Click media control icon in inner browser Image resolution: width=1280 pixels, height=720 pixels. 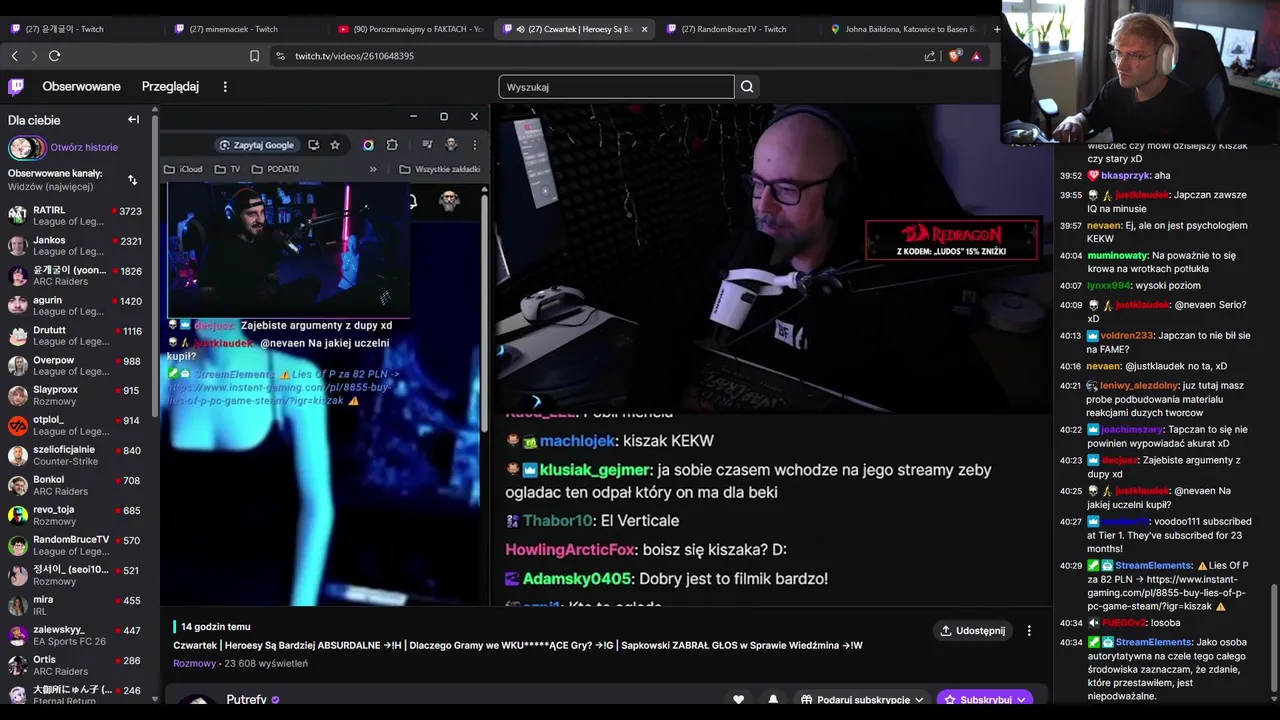(x=427, y=145)
